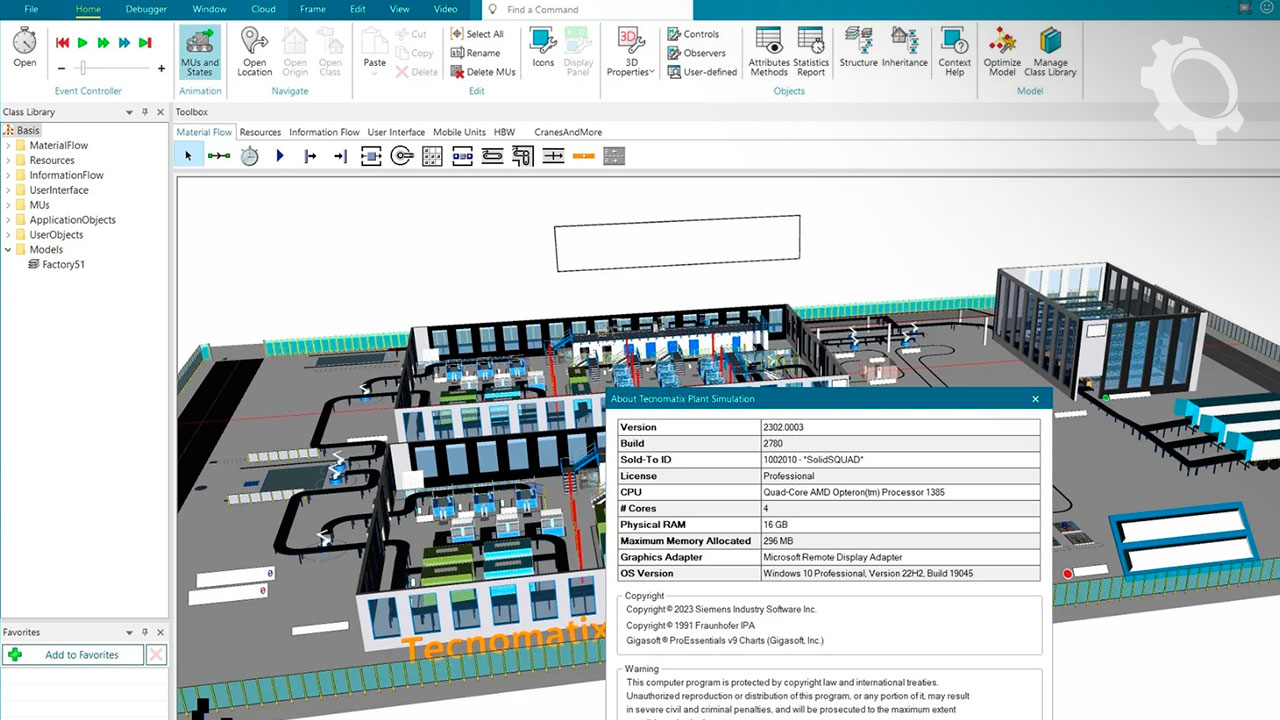Show the Inheritance view

905,47
